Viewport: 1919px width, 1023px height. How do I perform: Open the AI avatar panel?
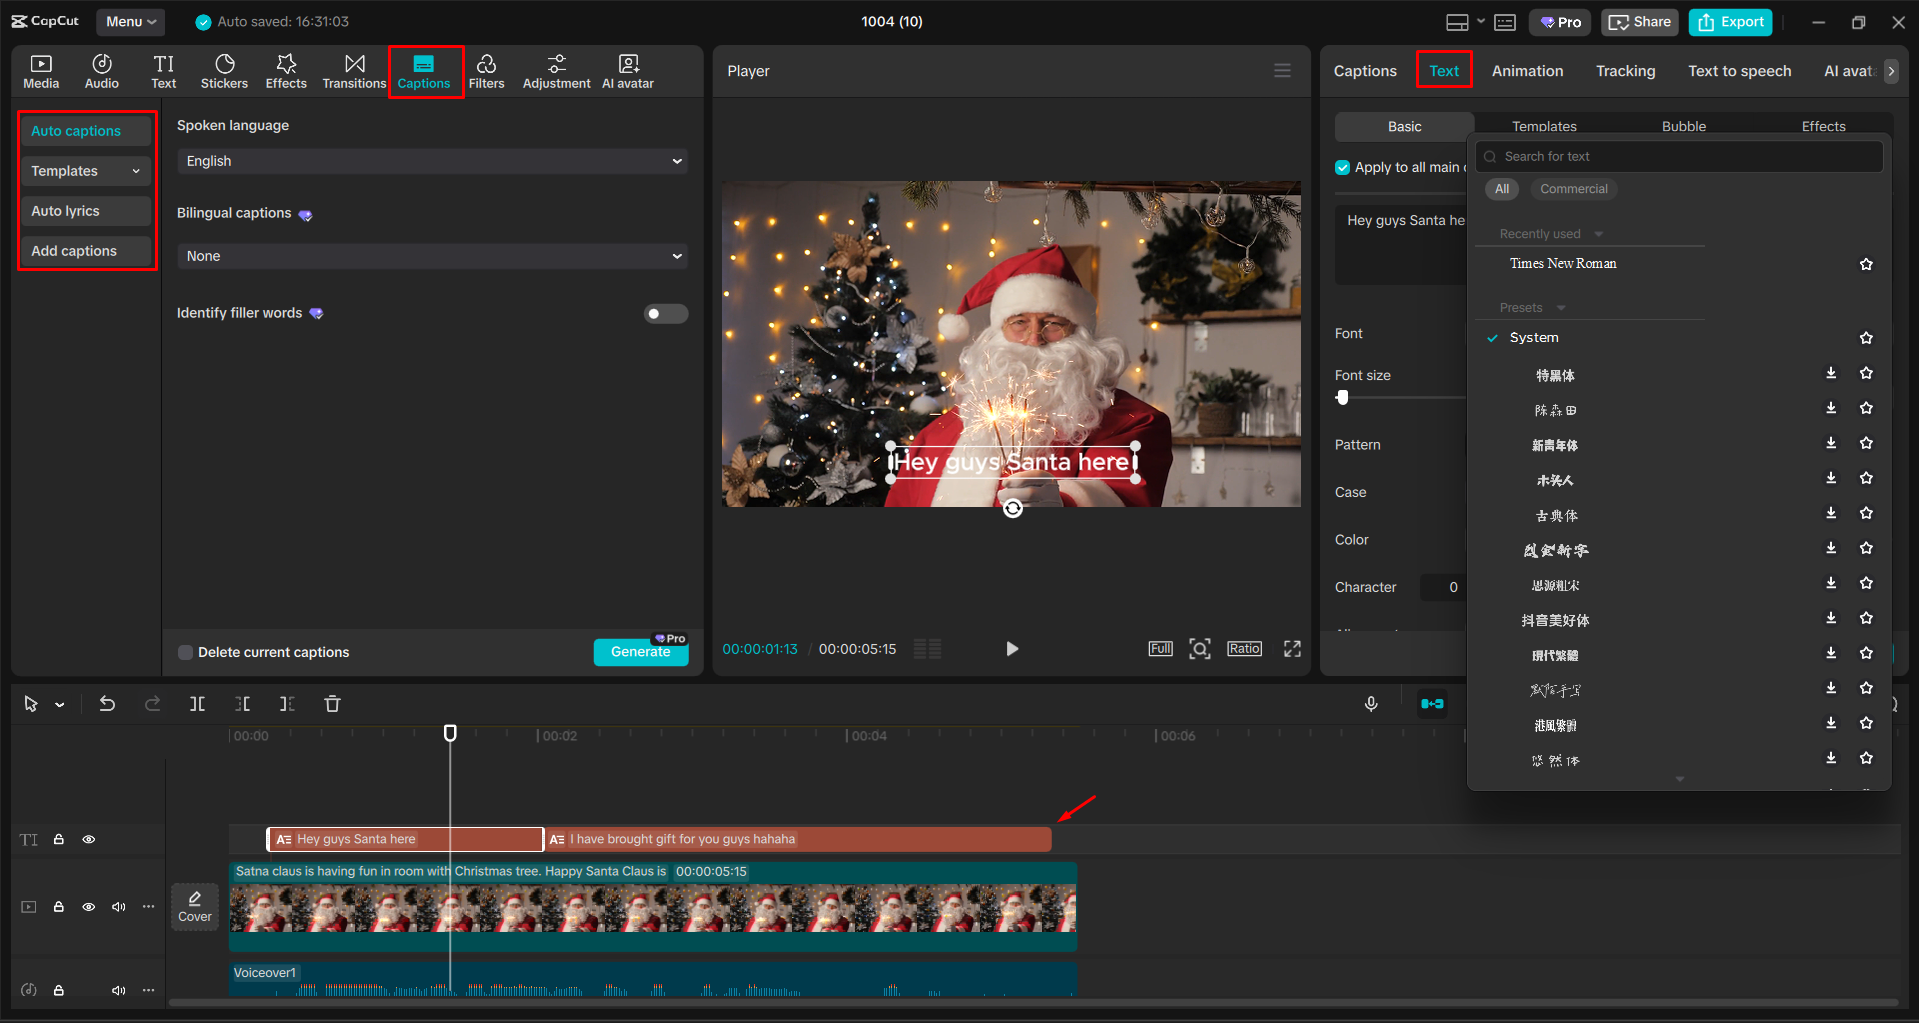[627, 70]
